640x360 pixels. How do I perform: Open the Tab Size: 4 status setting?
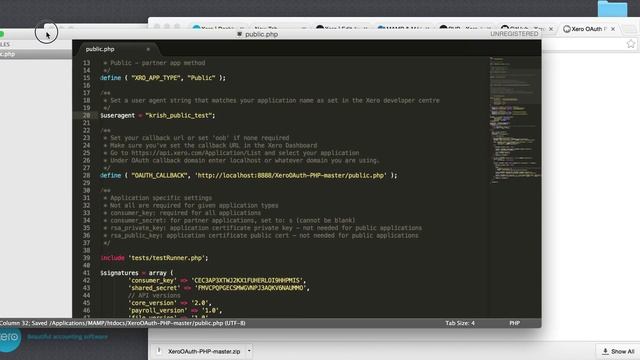(x=460, y=323)
